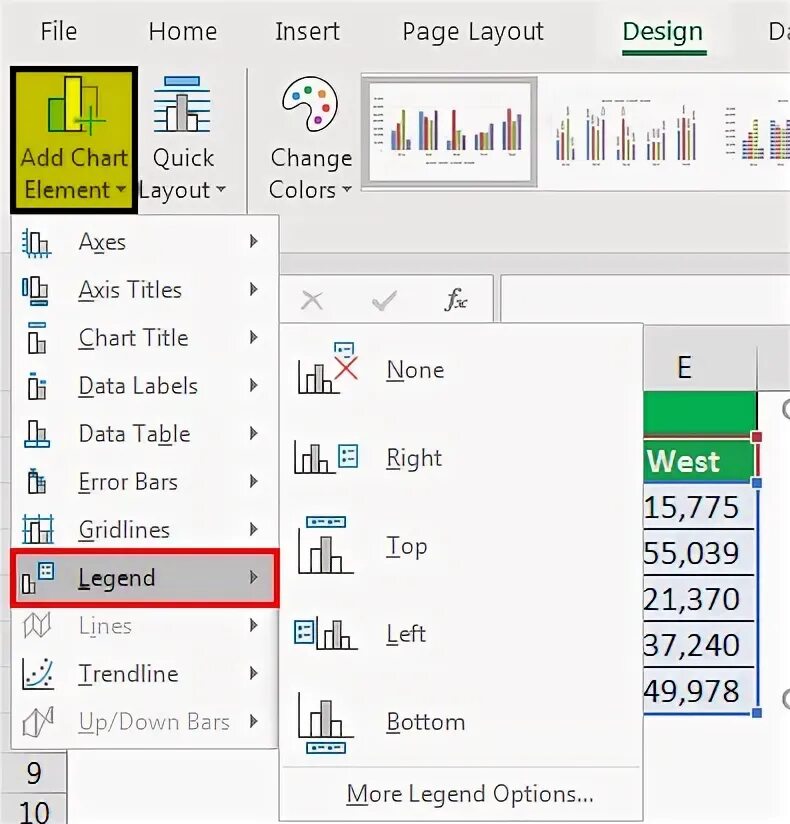This screenshot has height=824, width=790.
Task: Choose Top legend position icon
Action: [326, 544]
